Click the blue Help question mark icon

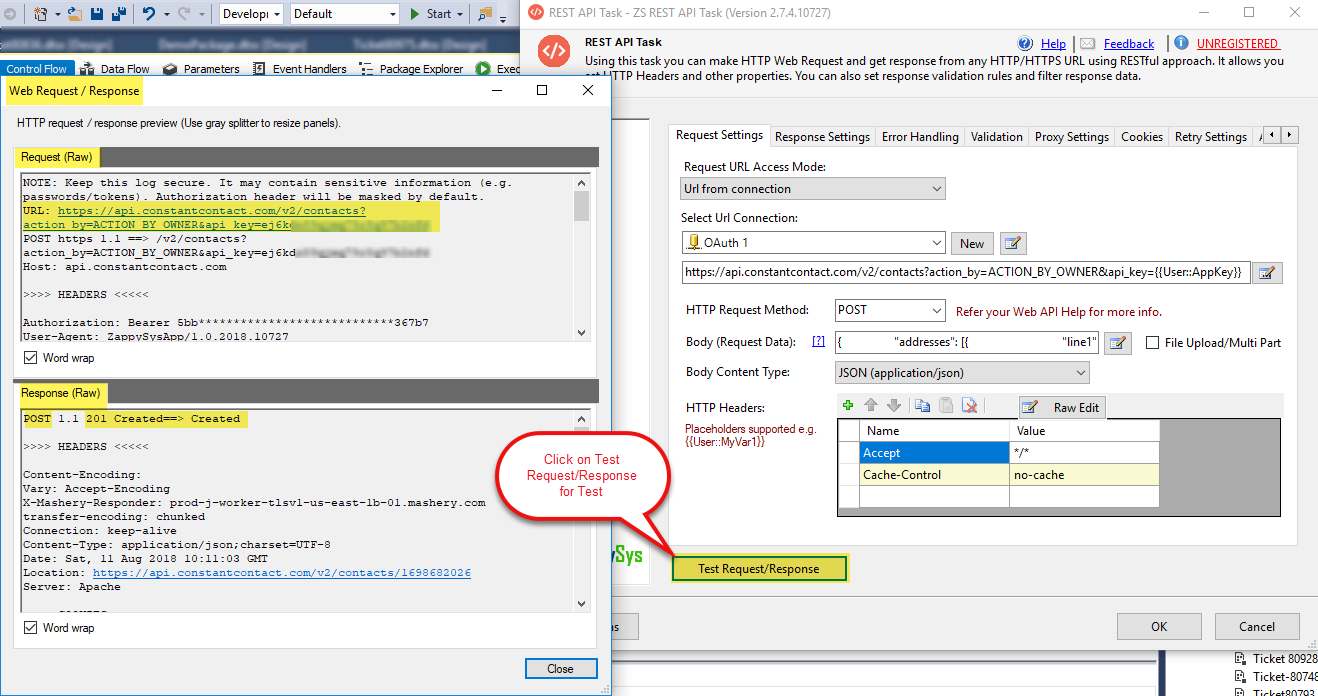point(1025,44)
